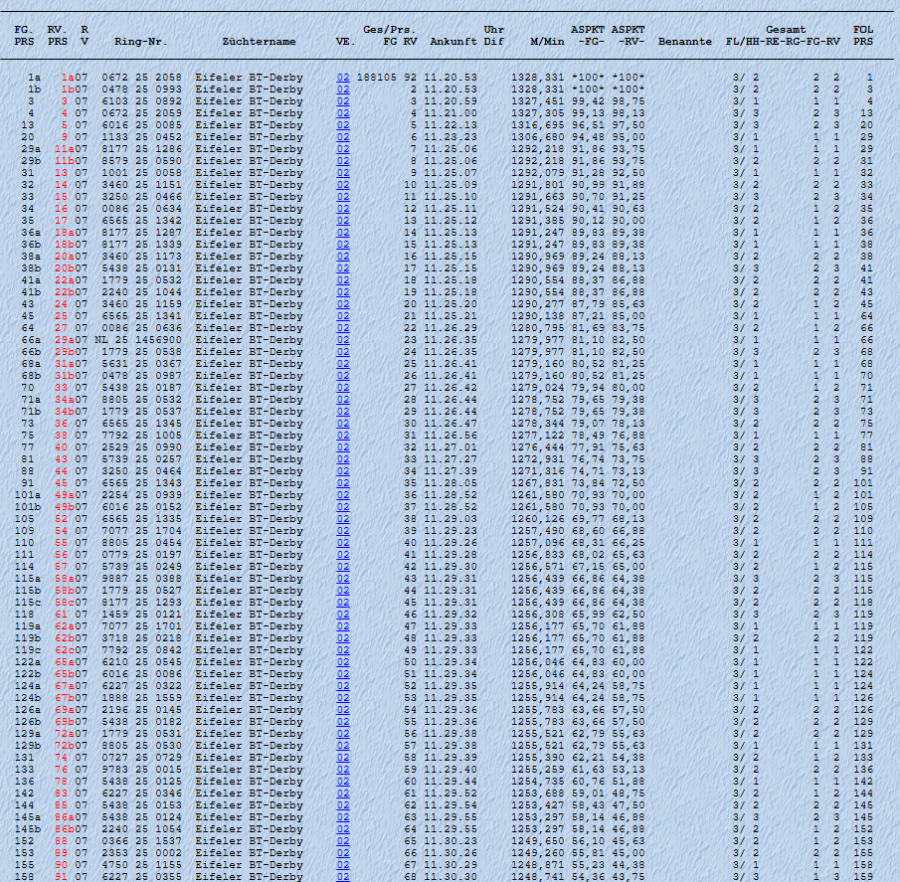Open 02 link beside ring 7077 25 1704
Viewport: 900px width, 882px height.
(343, 531)
